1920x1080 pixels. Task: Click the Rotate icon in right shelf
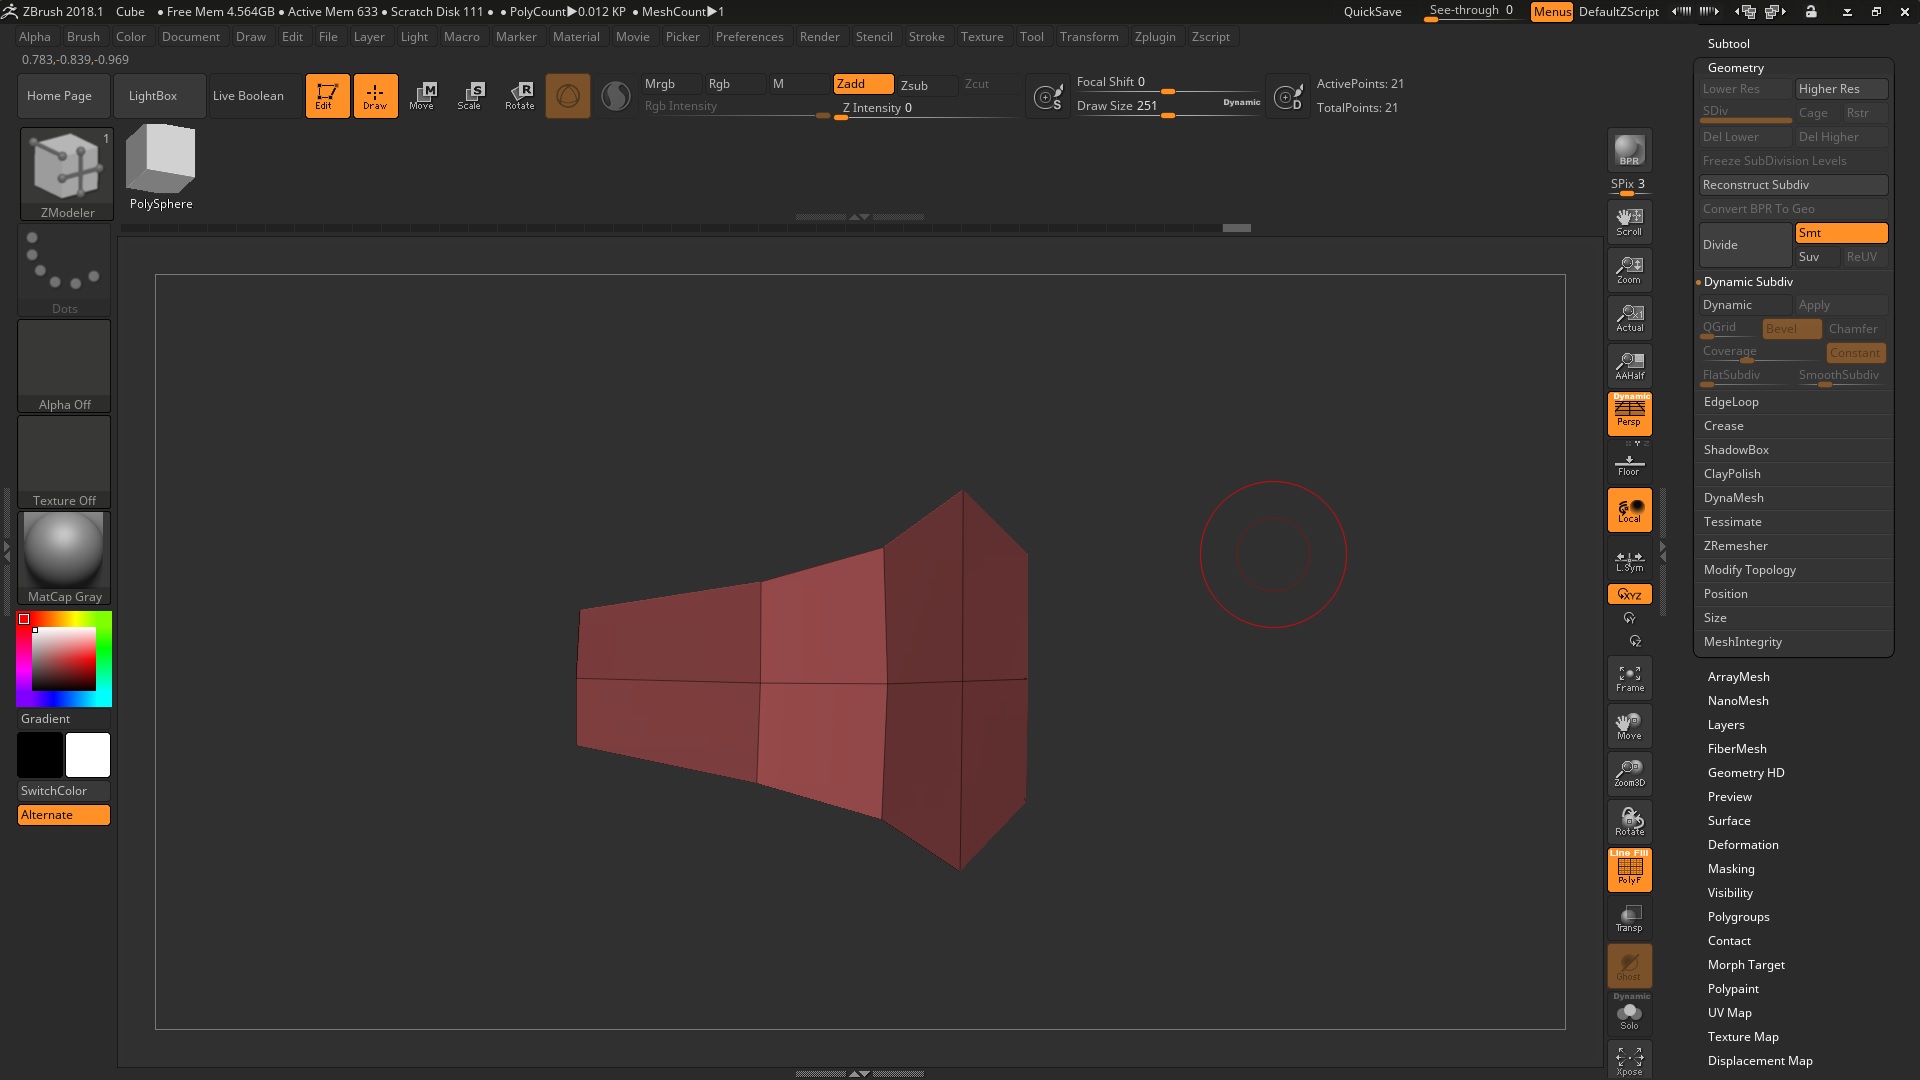click(1629, 821)
